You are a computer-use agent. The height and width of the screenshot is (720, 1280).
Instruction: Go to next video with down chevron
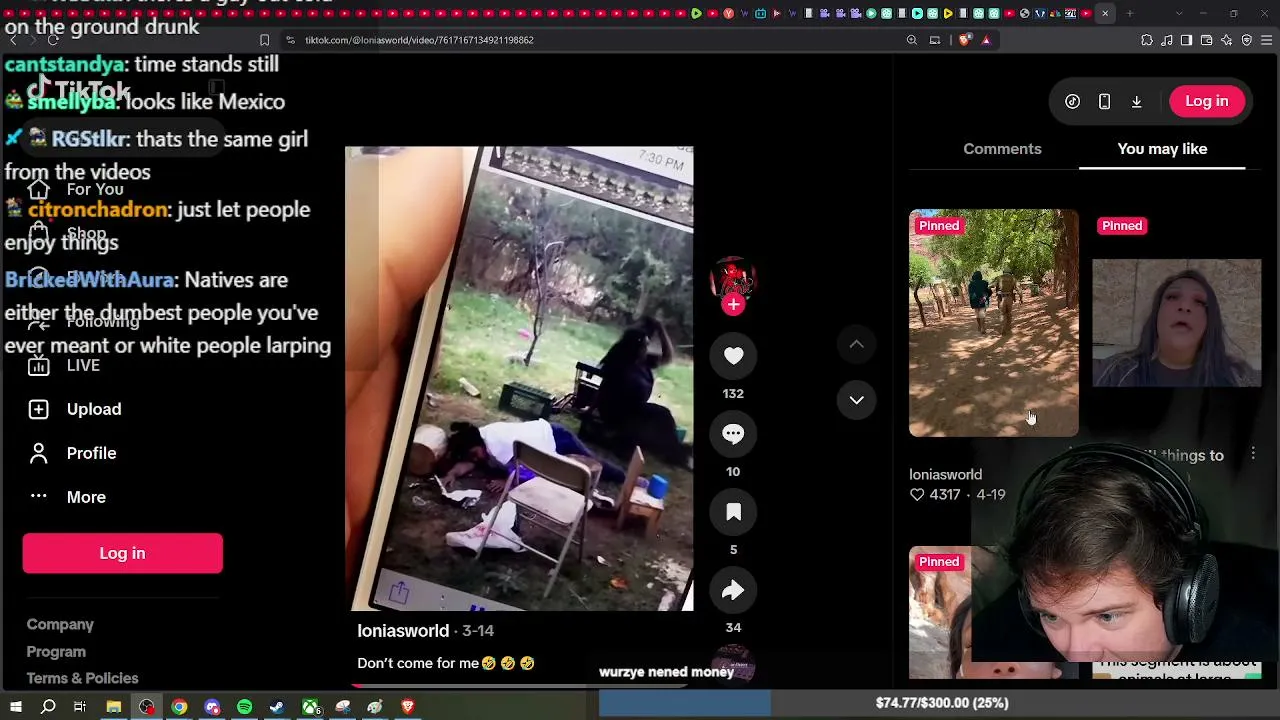(857, 400)
